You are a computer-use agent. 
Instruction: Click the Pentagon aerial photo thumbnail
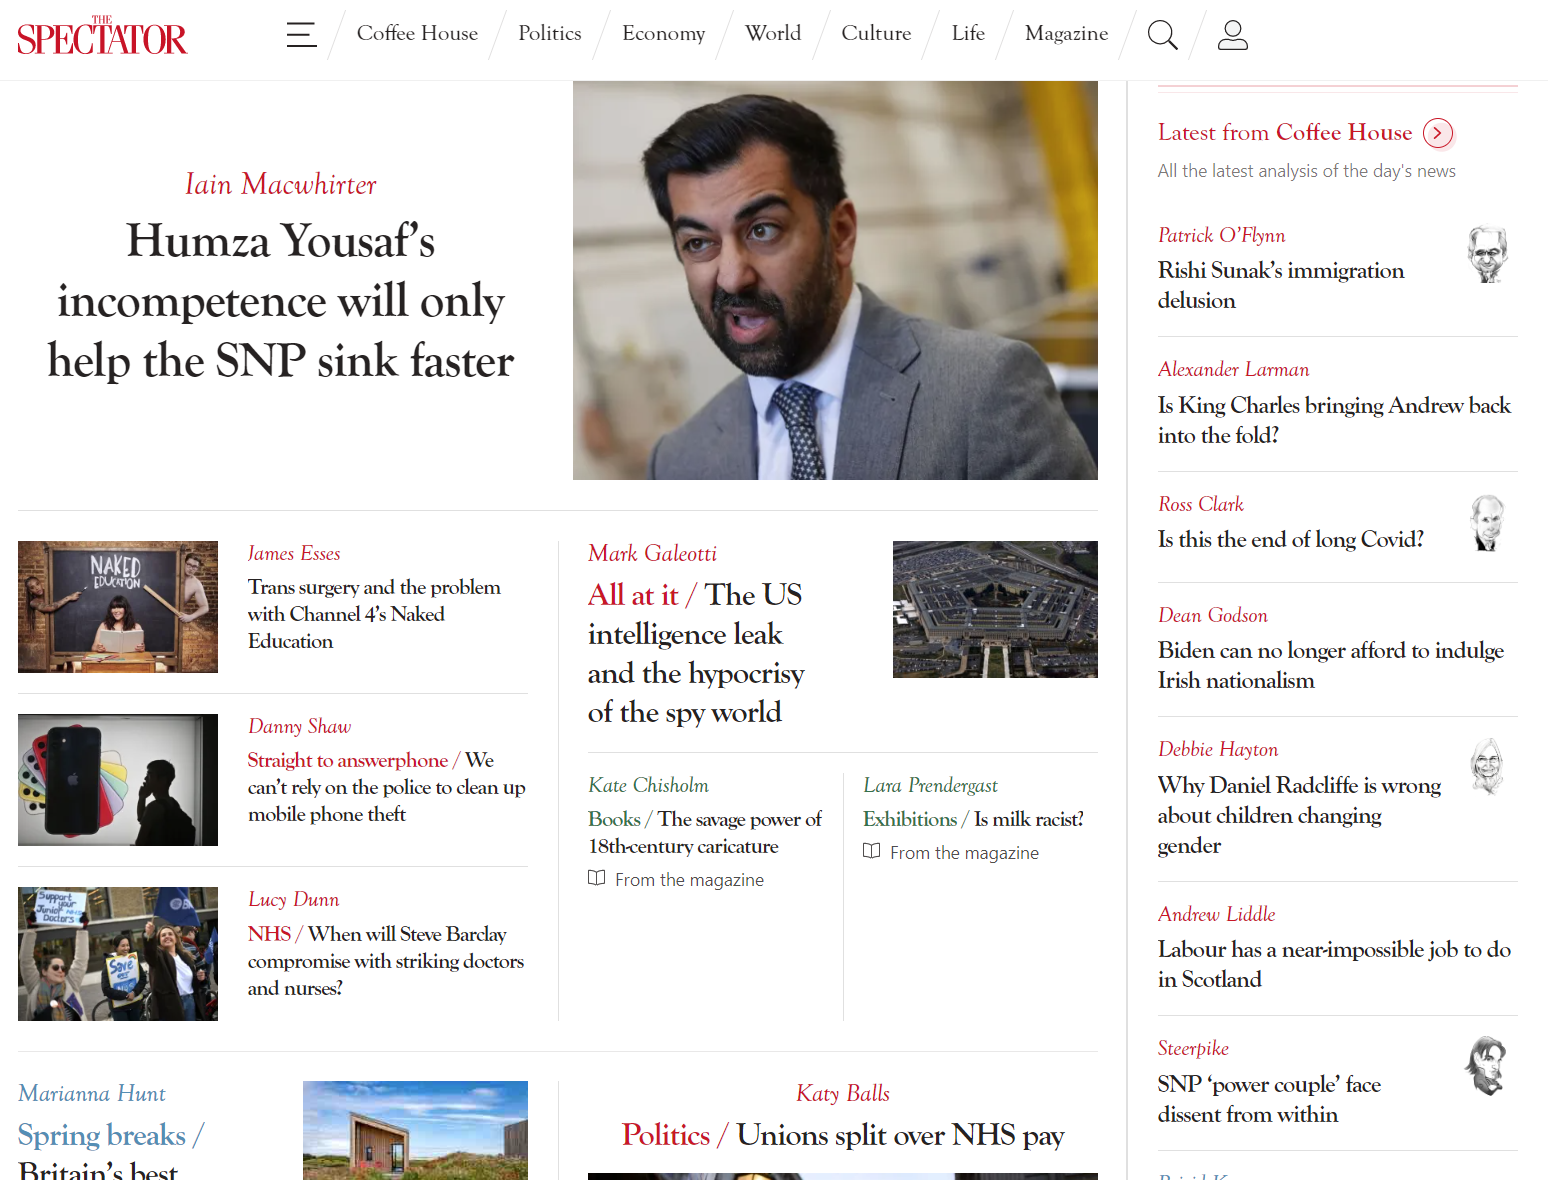coord(995,609)
